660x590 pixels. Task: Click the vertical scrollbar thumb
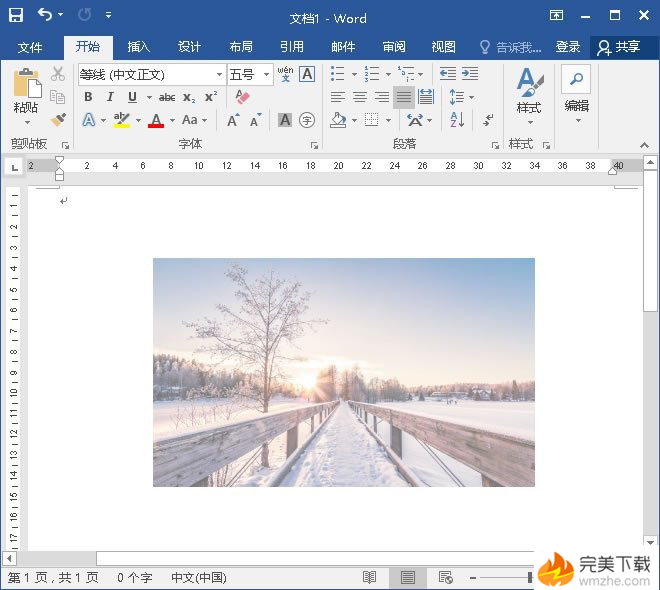[x=650, y=241]
